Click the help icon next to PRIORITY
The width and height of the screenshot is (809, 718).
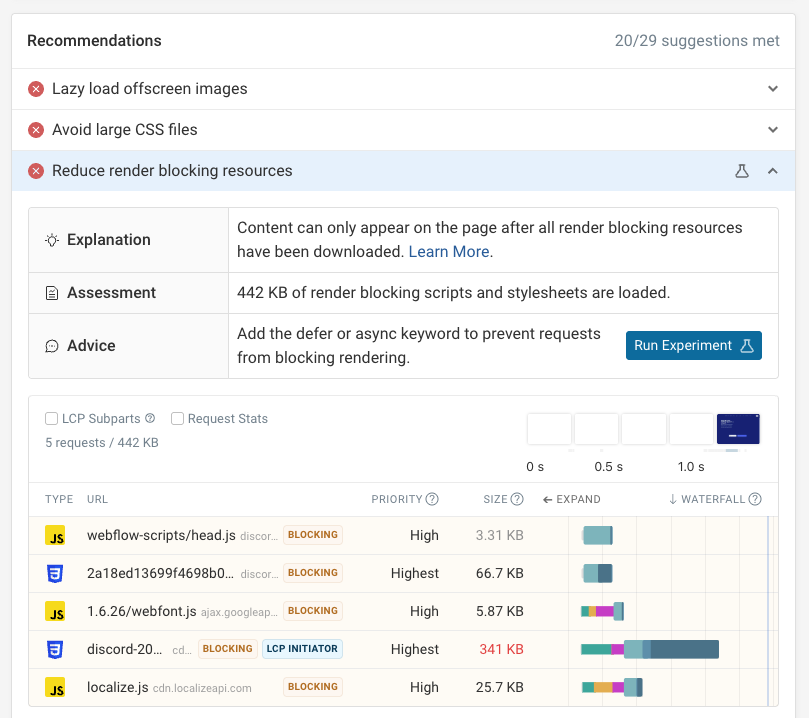(432, 499)
